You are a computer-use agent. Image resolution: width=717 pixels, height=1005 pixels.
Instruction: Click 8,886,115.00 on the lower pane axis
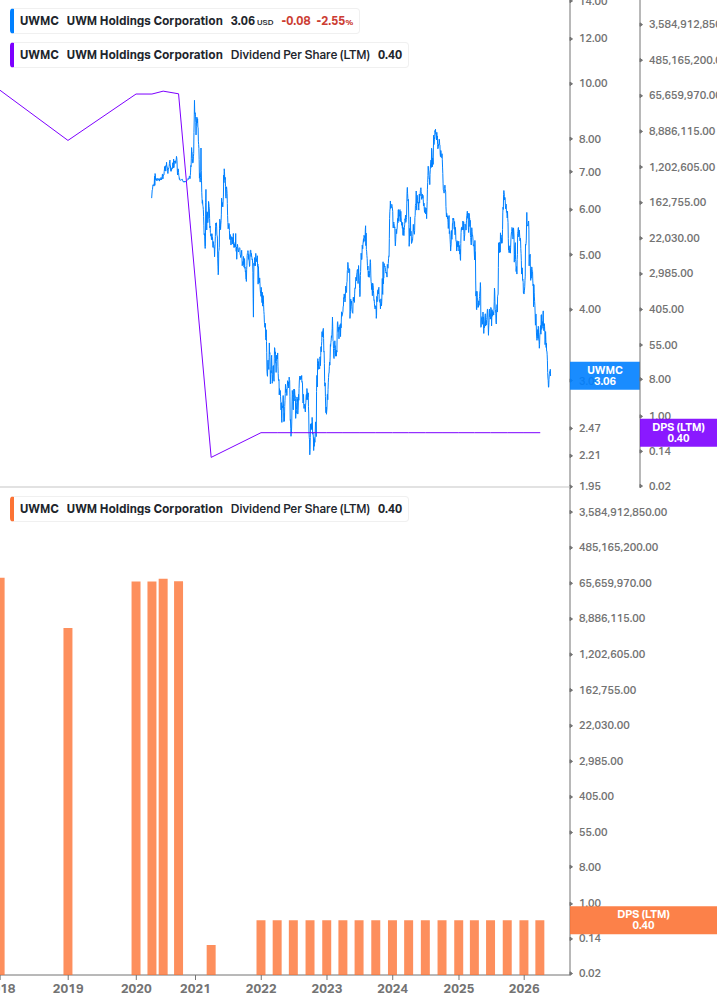point(612,619)
